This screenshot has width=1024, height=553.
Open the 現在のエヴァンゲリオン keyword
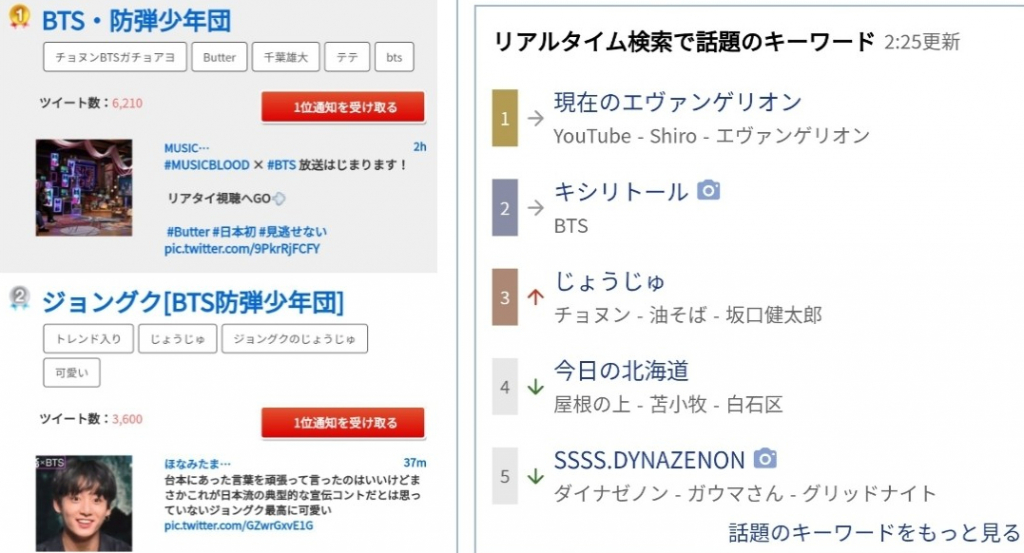click(678, 101)
